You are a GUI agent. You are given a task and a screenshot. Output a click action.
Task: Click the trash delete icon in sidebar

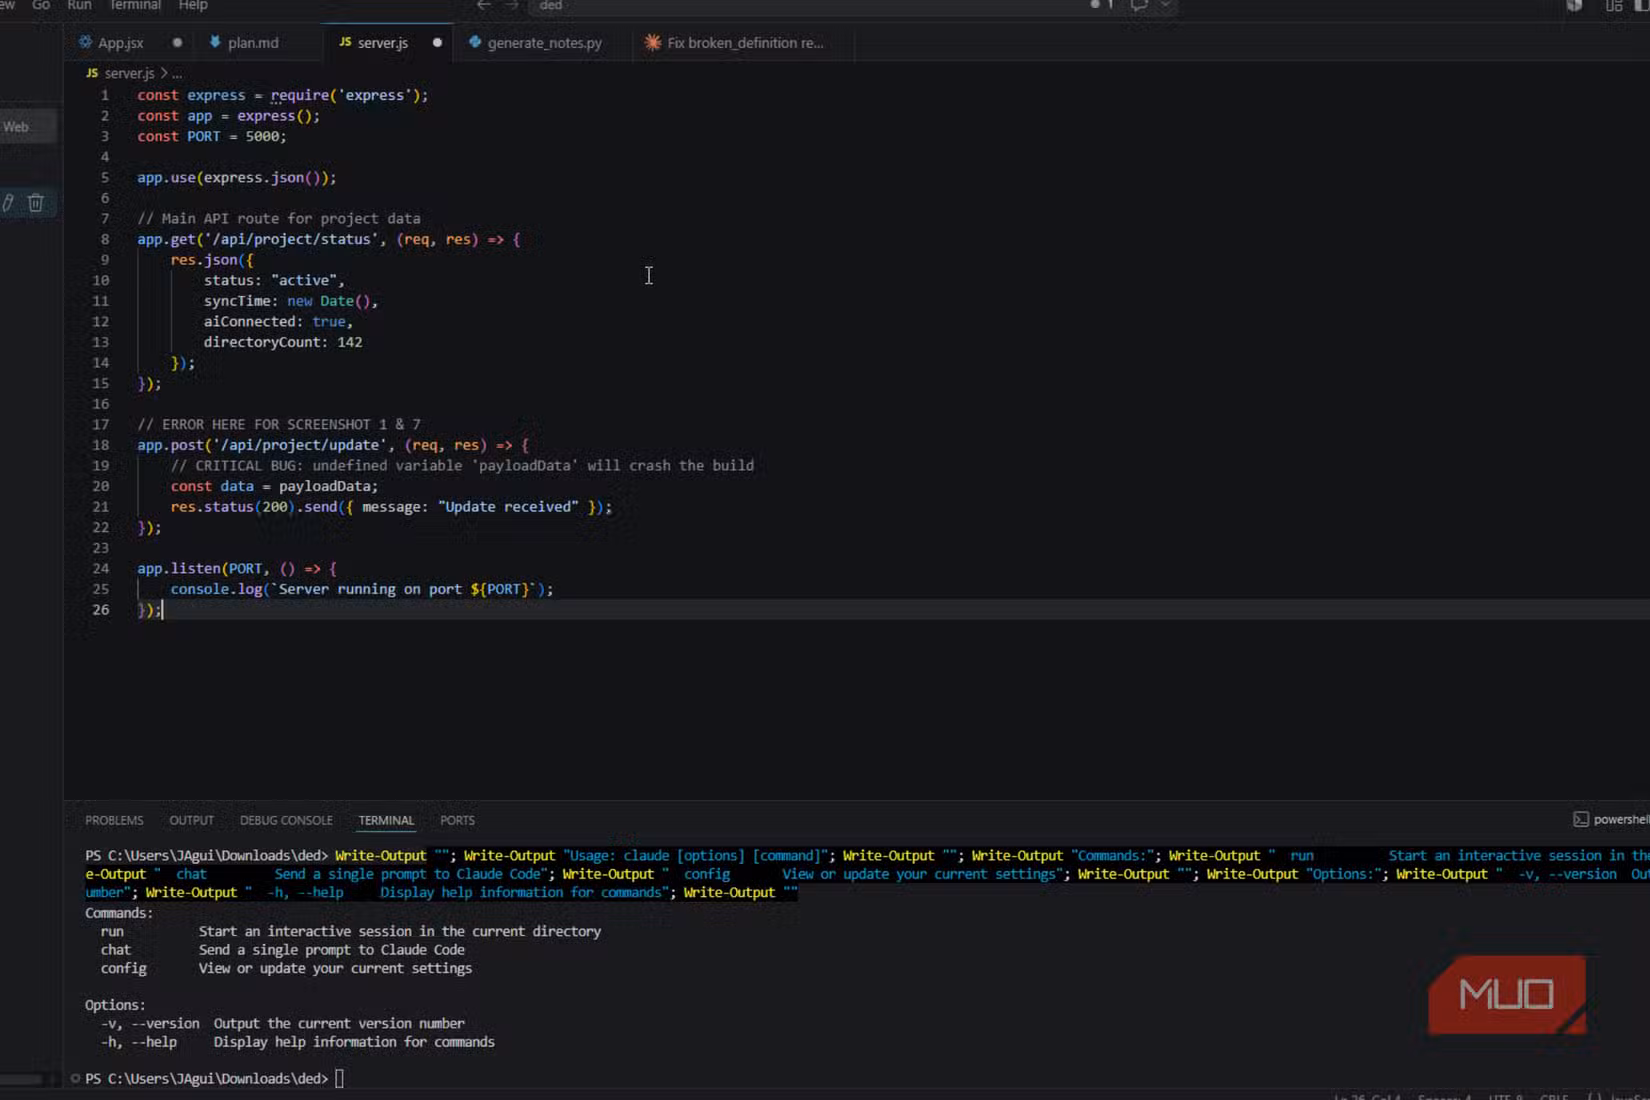point(36,203)
